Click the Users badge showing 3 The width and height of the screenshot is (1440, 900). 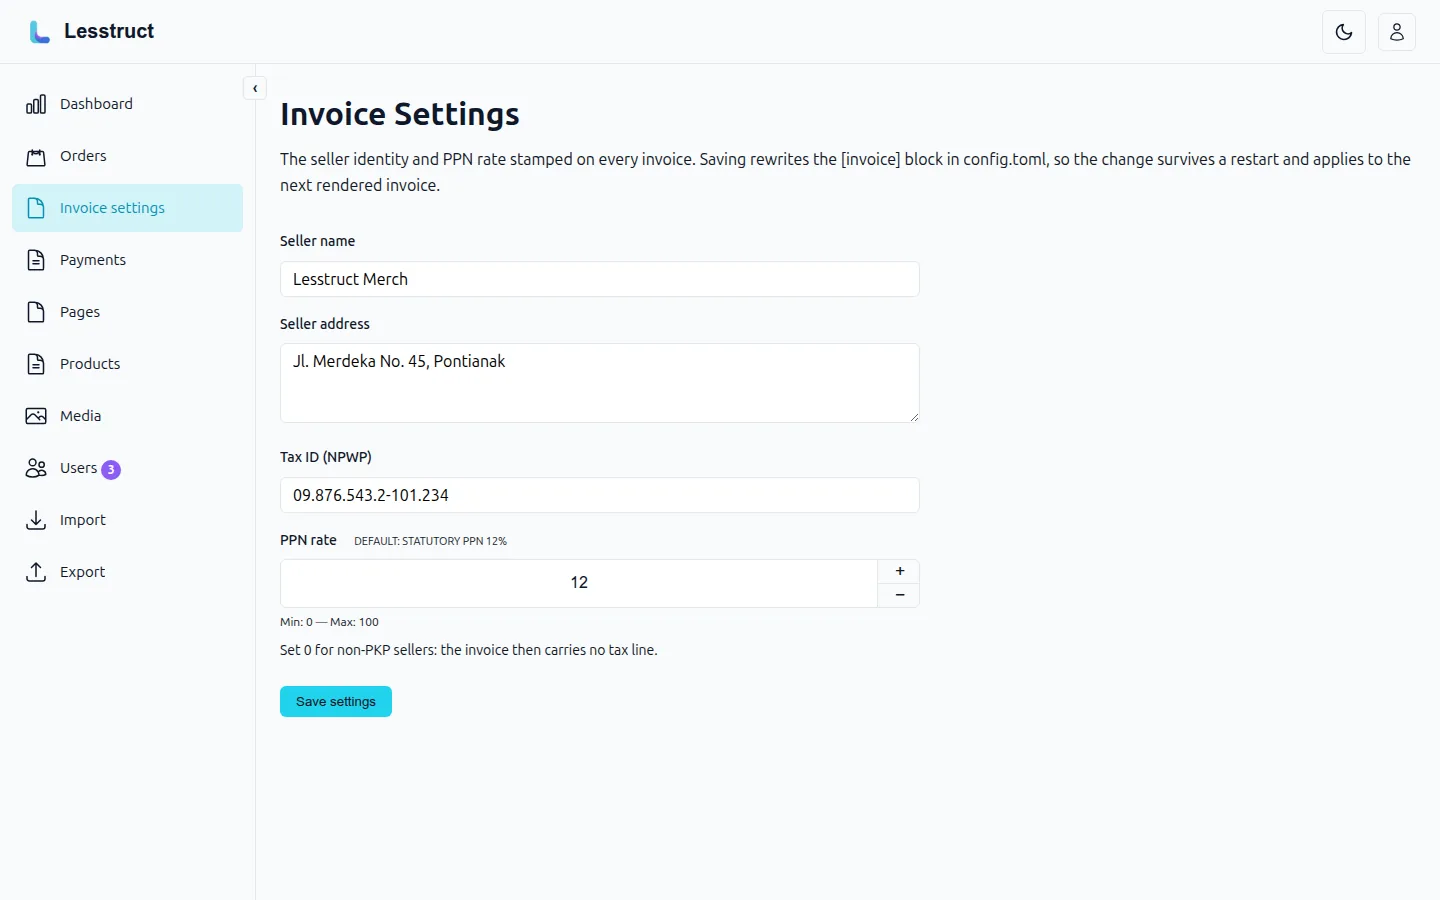click(111, 469)
